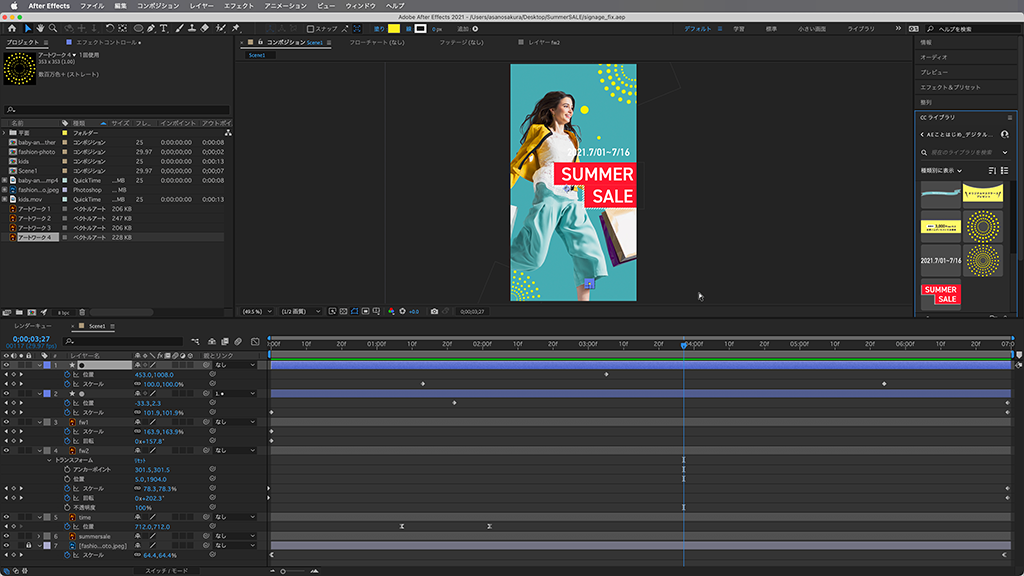
Task: Click the trash icon in Project panel
Action: click(x=82, y=312)
